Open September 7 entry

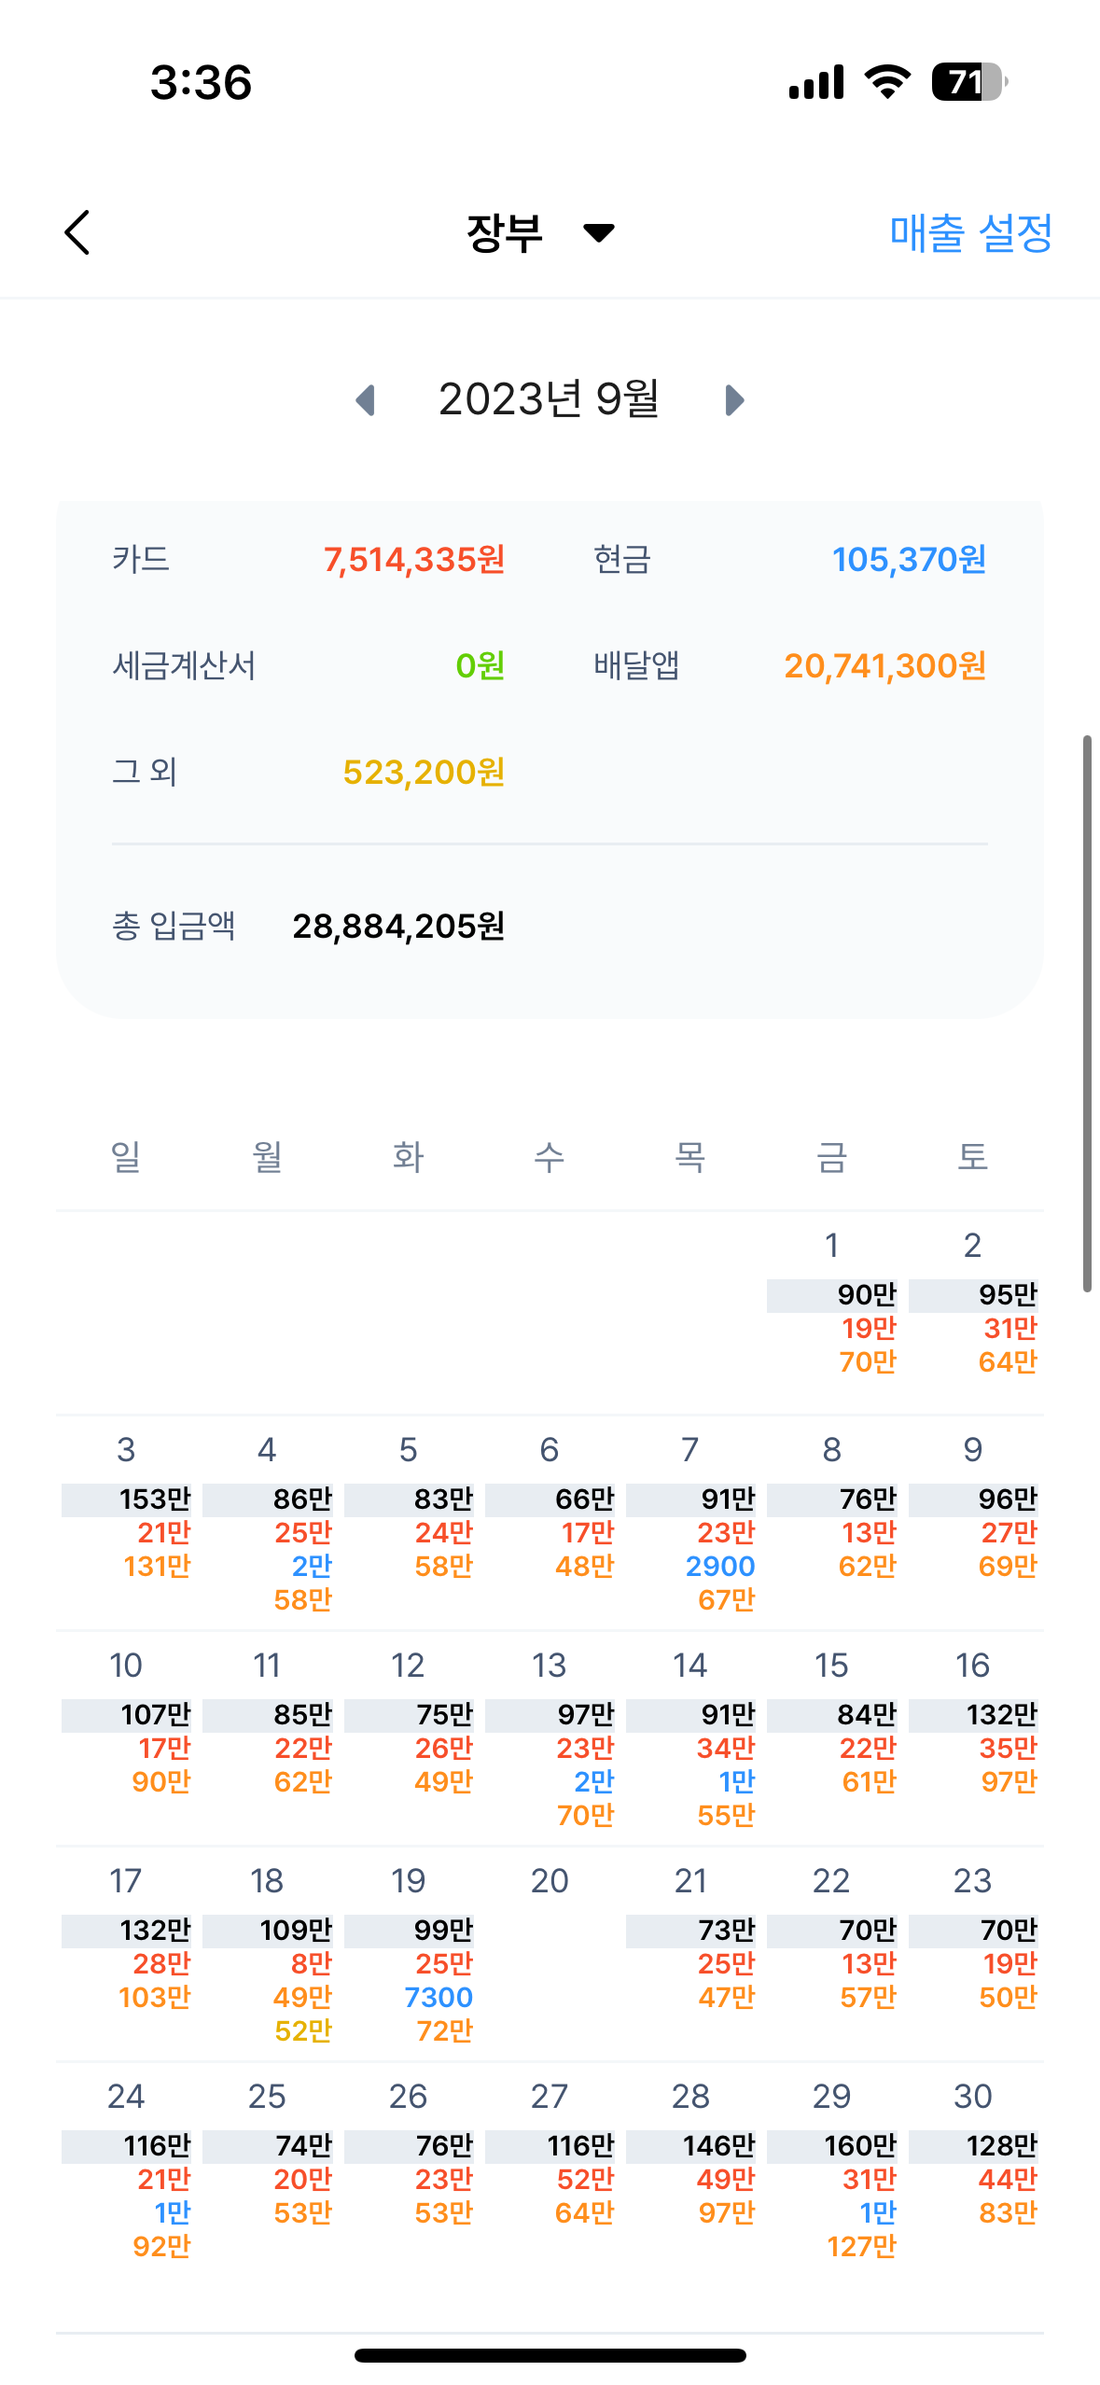(x=690, y=1450)
